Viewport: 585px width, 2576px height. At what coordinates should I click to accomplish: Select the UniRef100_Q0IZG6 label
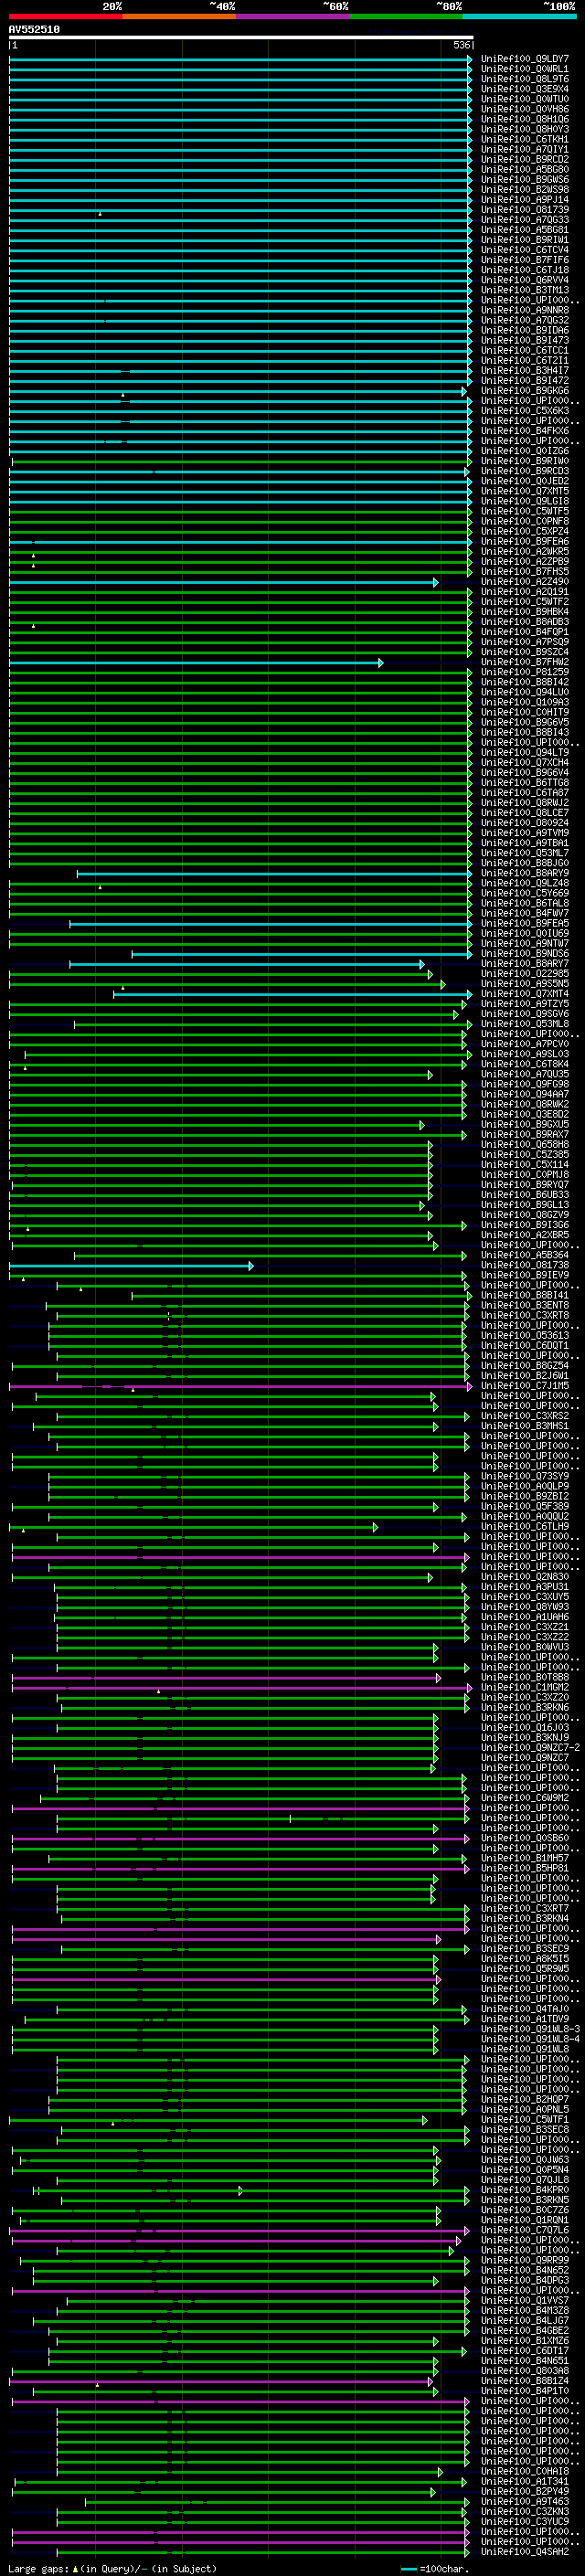point(525,451)
